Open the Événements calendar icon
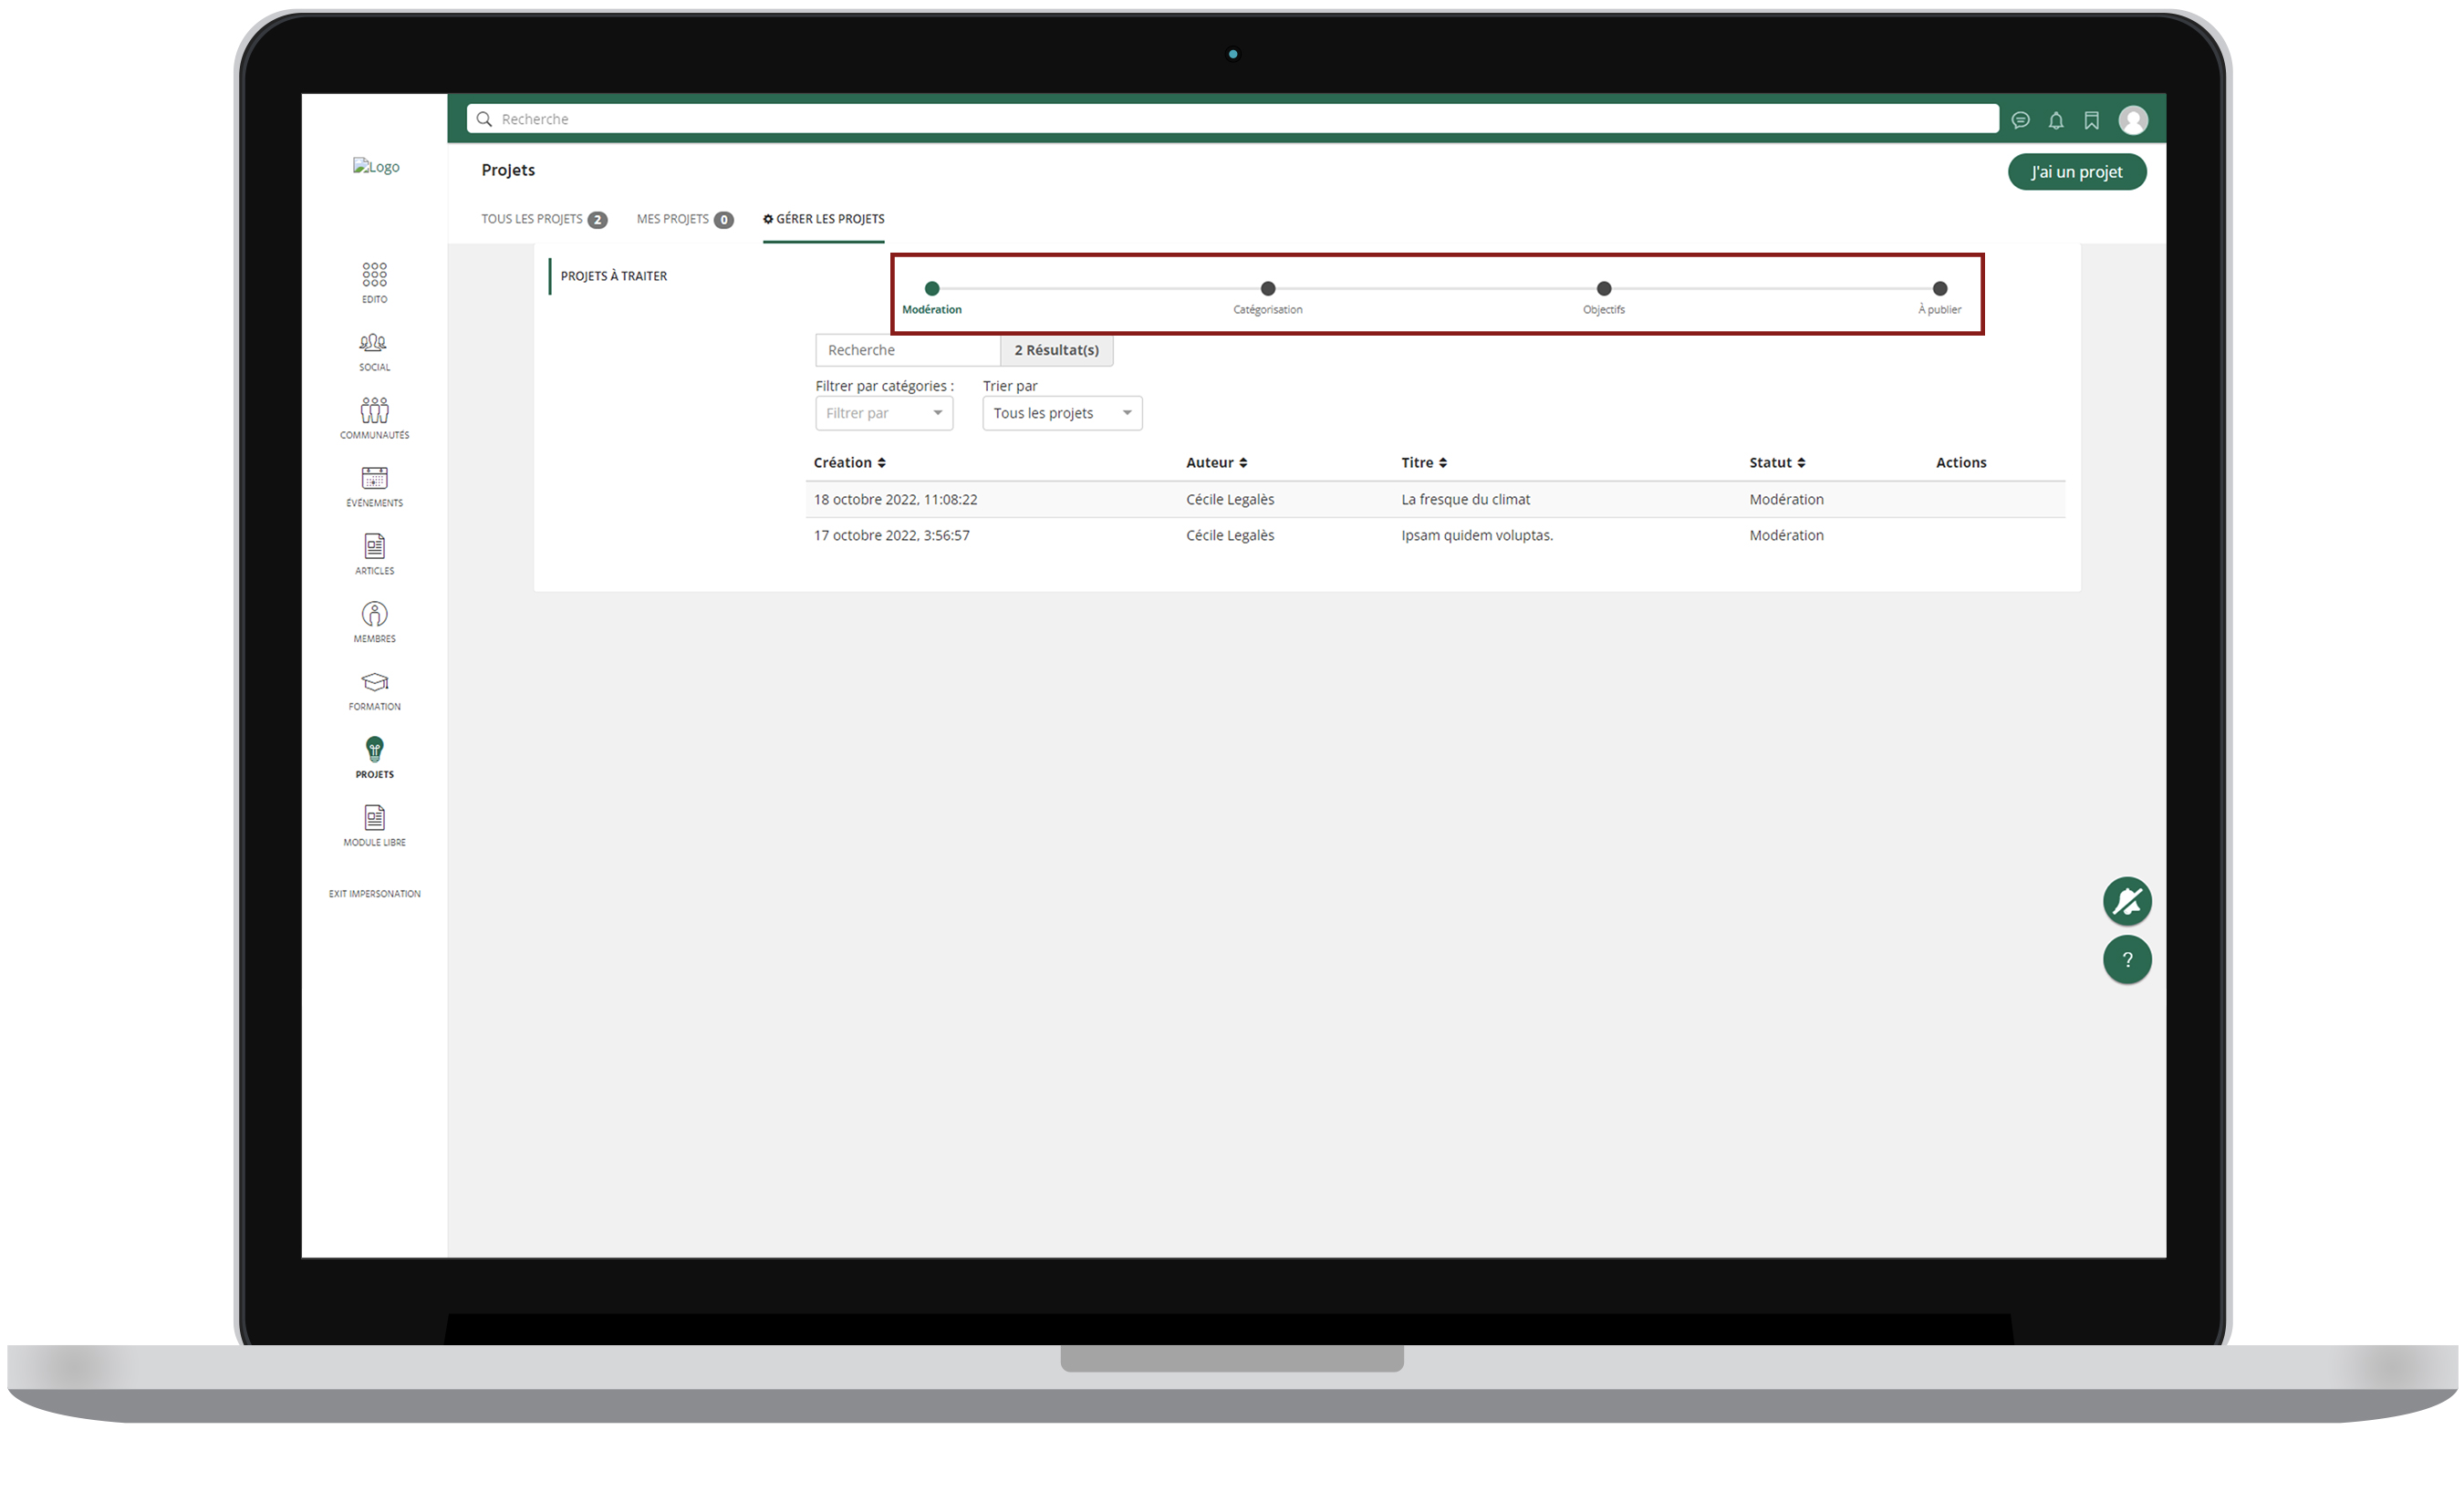The width and height of the screenshot is (2464, 1492). click(374, 479)
